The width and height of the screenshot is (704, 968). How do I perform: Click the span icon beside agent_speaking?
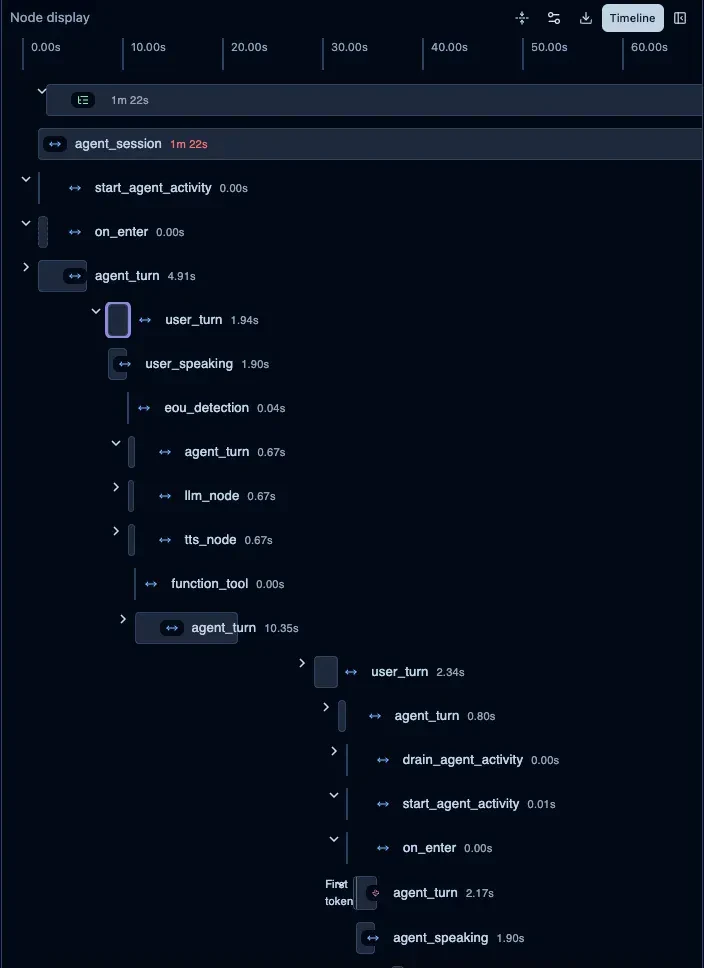(373, 938)
